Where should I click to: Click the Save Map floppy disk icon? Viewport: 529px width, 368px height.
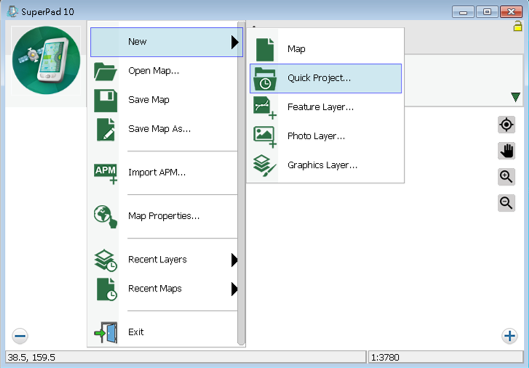[106, 101]
